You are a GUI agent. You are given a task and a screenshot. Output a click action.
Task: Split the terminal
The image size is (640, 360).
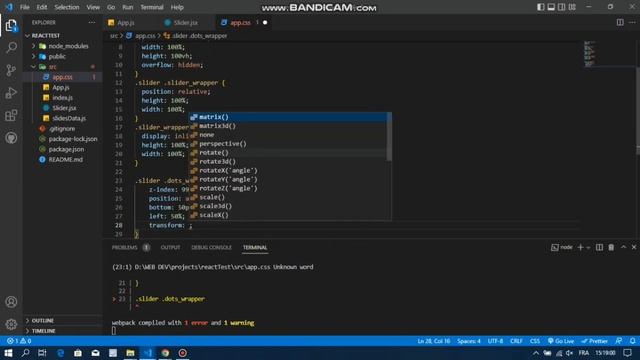coord(599,247)
